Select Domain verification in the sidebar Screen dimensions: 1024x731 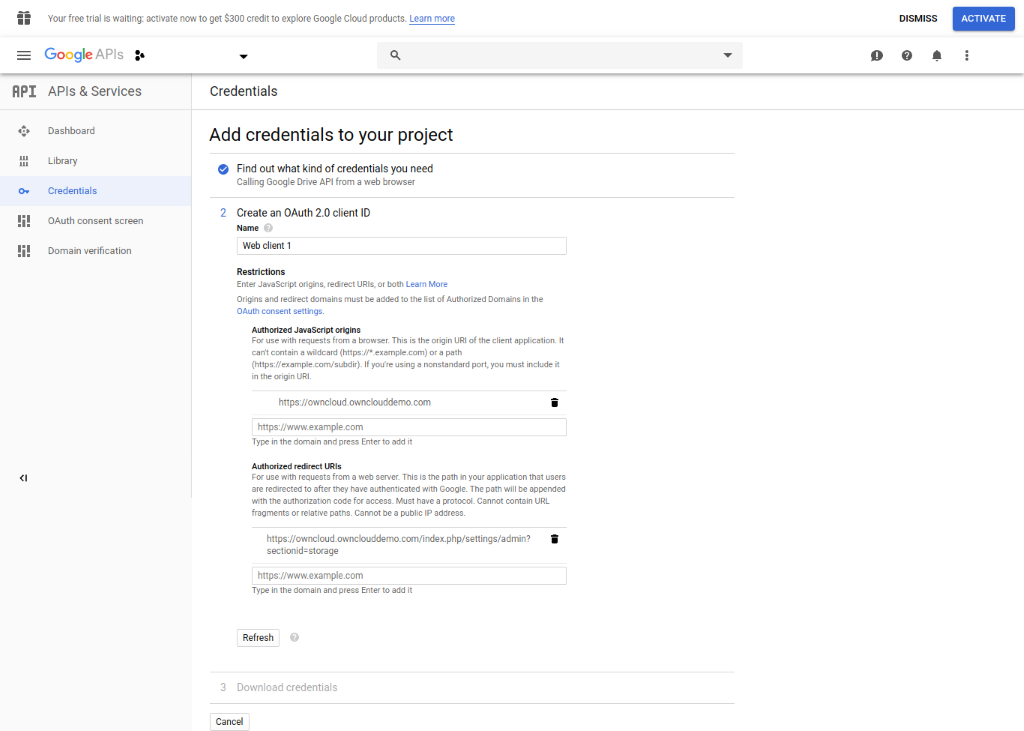[x=89, y=251]
